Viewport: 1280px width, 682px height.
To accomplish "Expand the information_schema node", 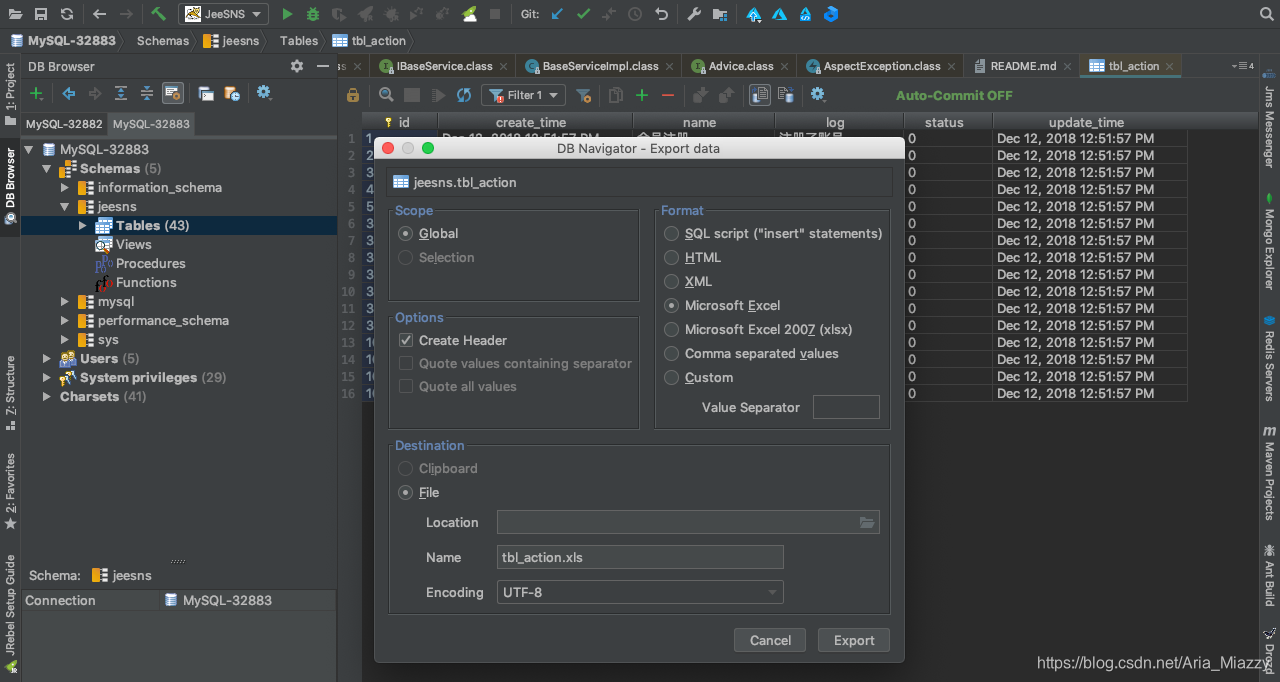I will (x=65, y=187).
